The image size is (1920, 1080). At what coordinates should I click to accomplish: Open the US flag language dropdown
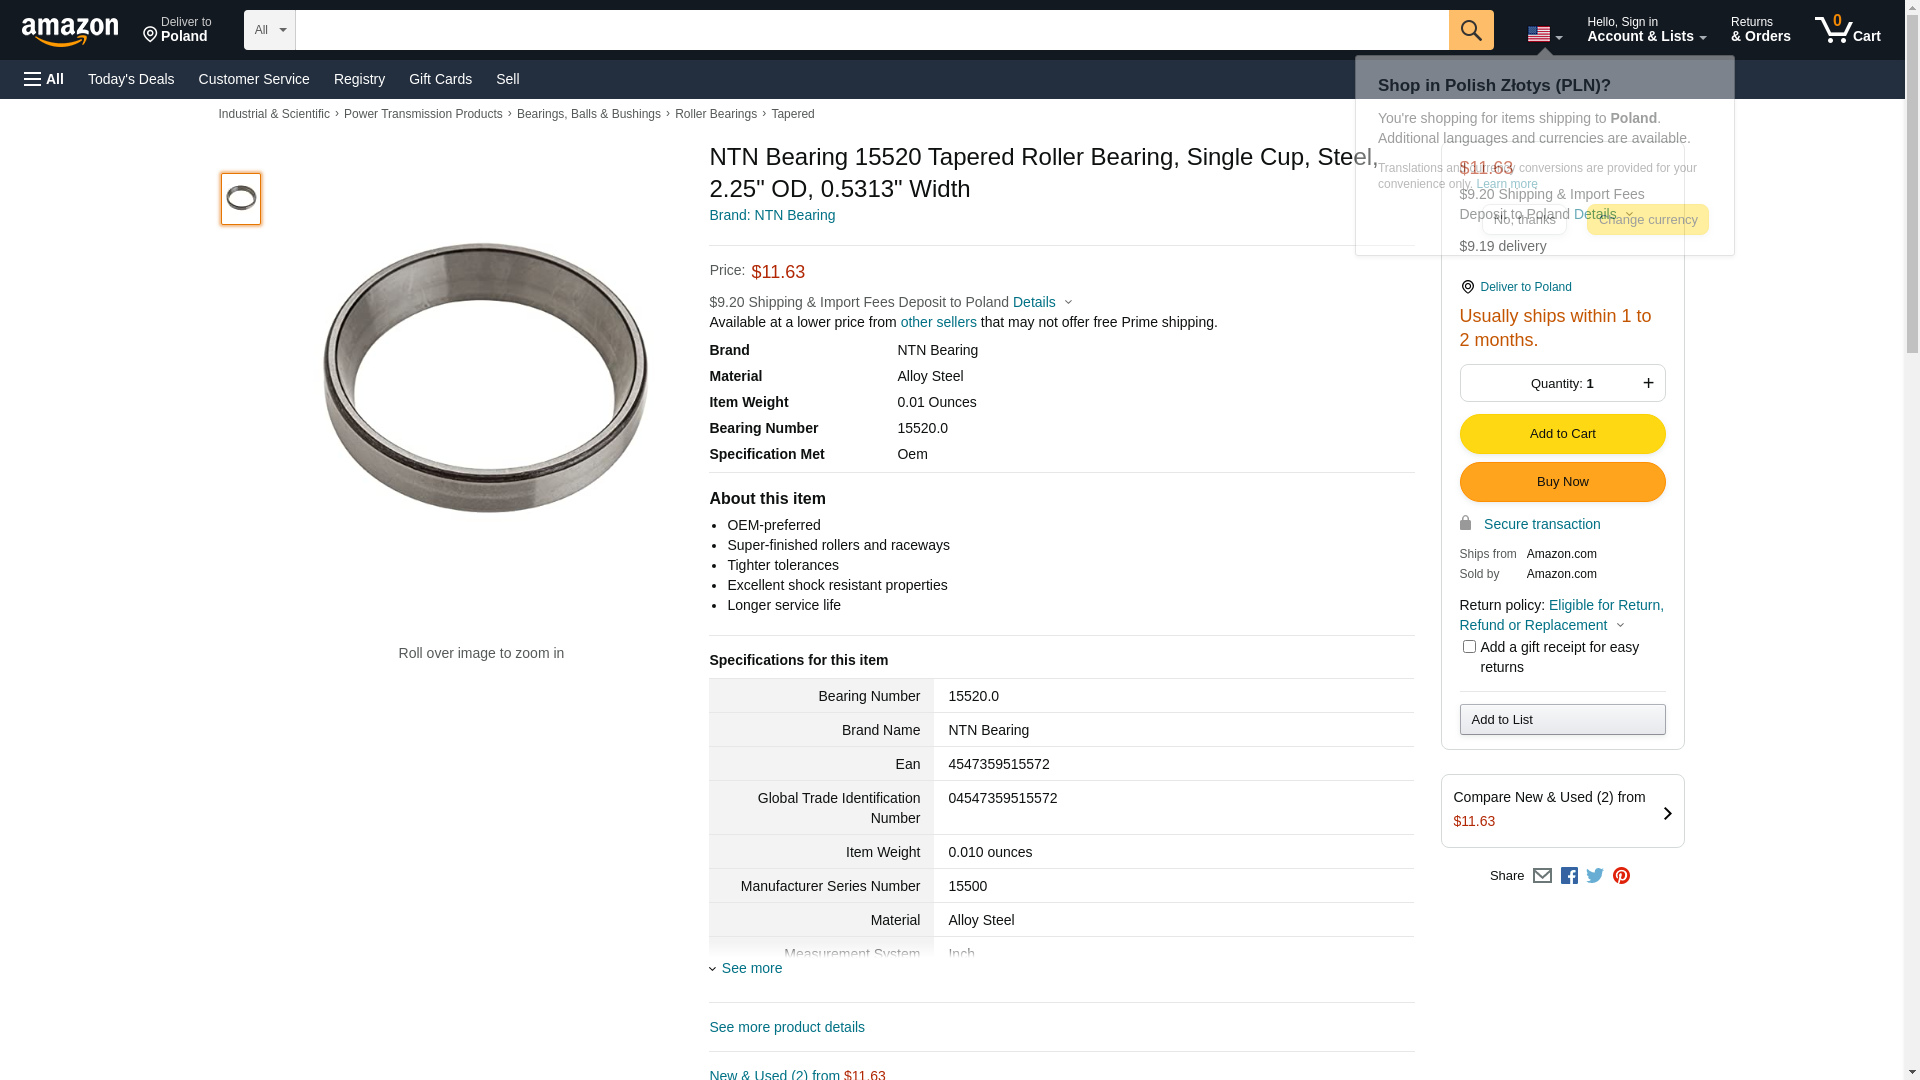1544,35
